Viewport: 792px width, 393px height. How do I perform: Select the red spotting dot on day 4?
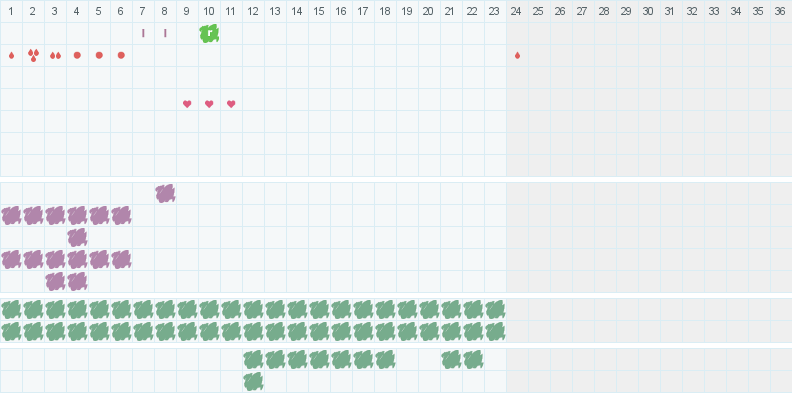pos(77,55)
